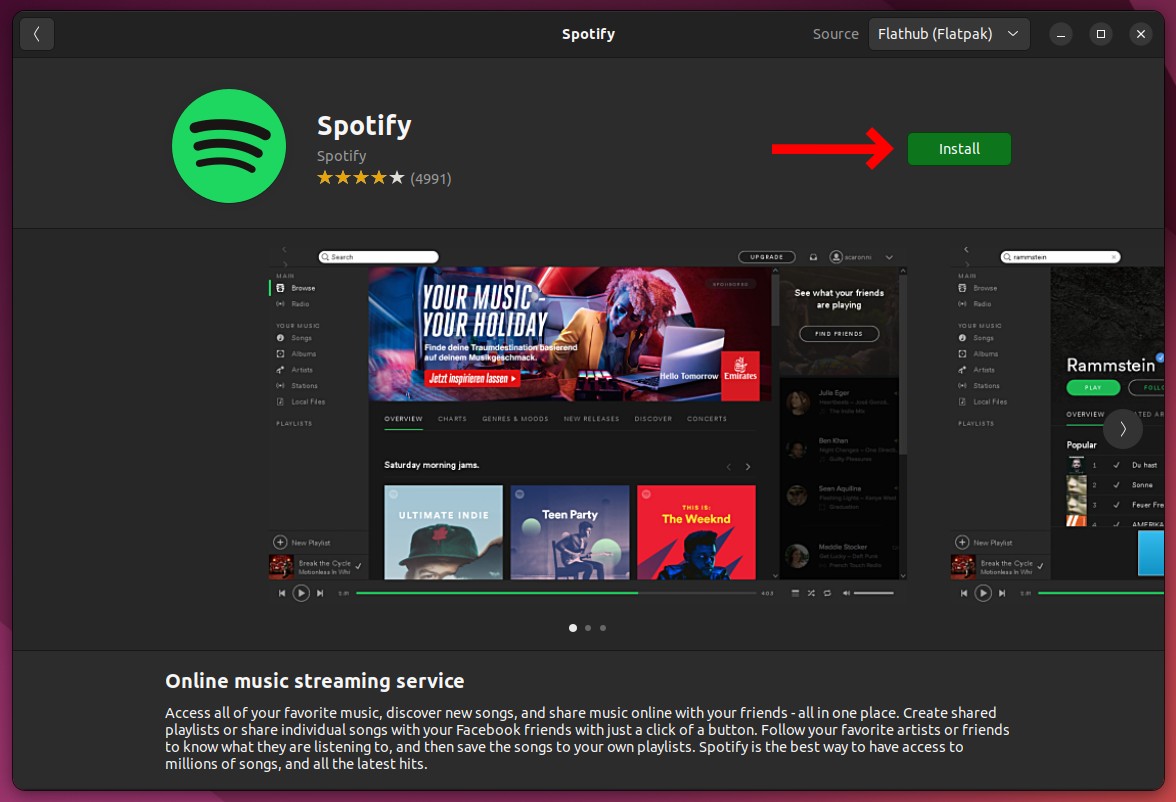Click the Break the Cycle album art in the first screenshot

(281, 566)
